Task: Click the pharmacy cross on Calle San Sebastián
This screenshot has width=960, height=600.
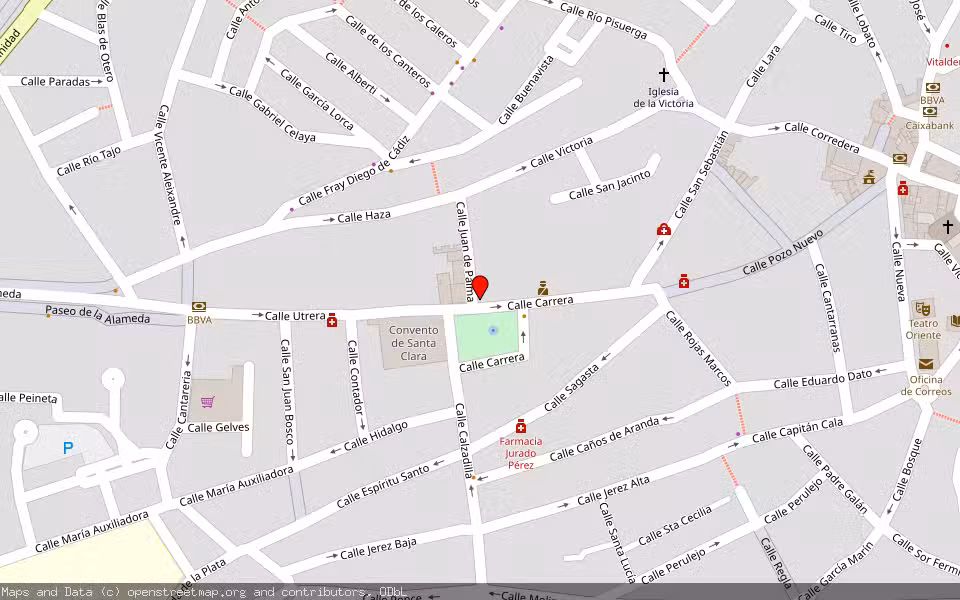Action: (664, 230)
